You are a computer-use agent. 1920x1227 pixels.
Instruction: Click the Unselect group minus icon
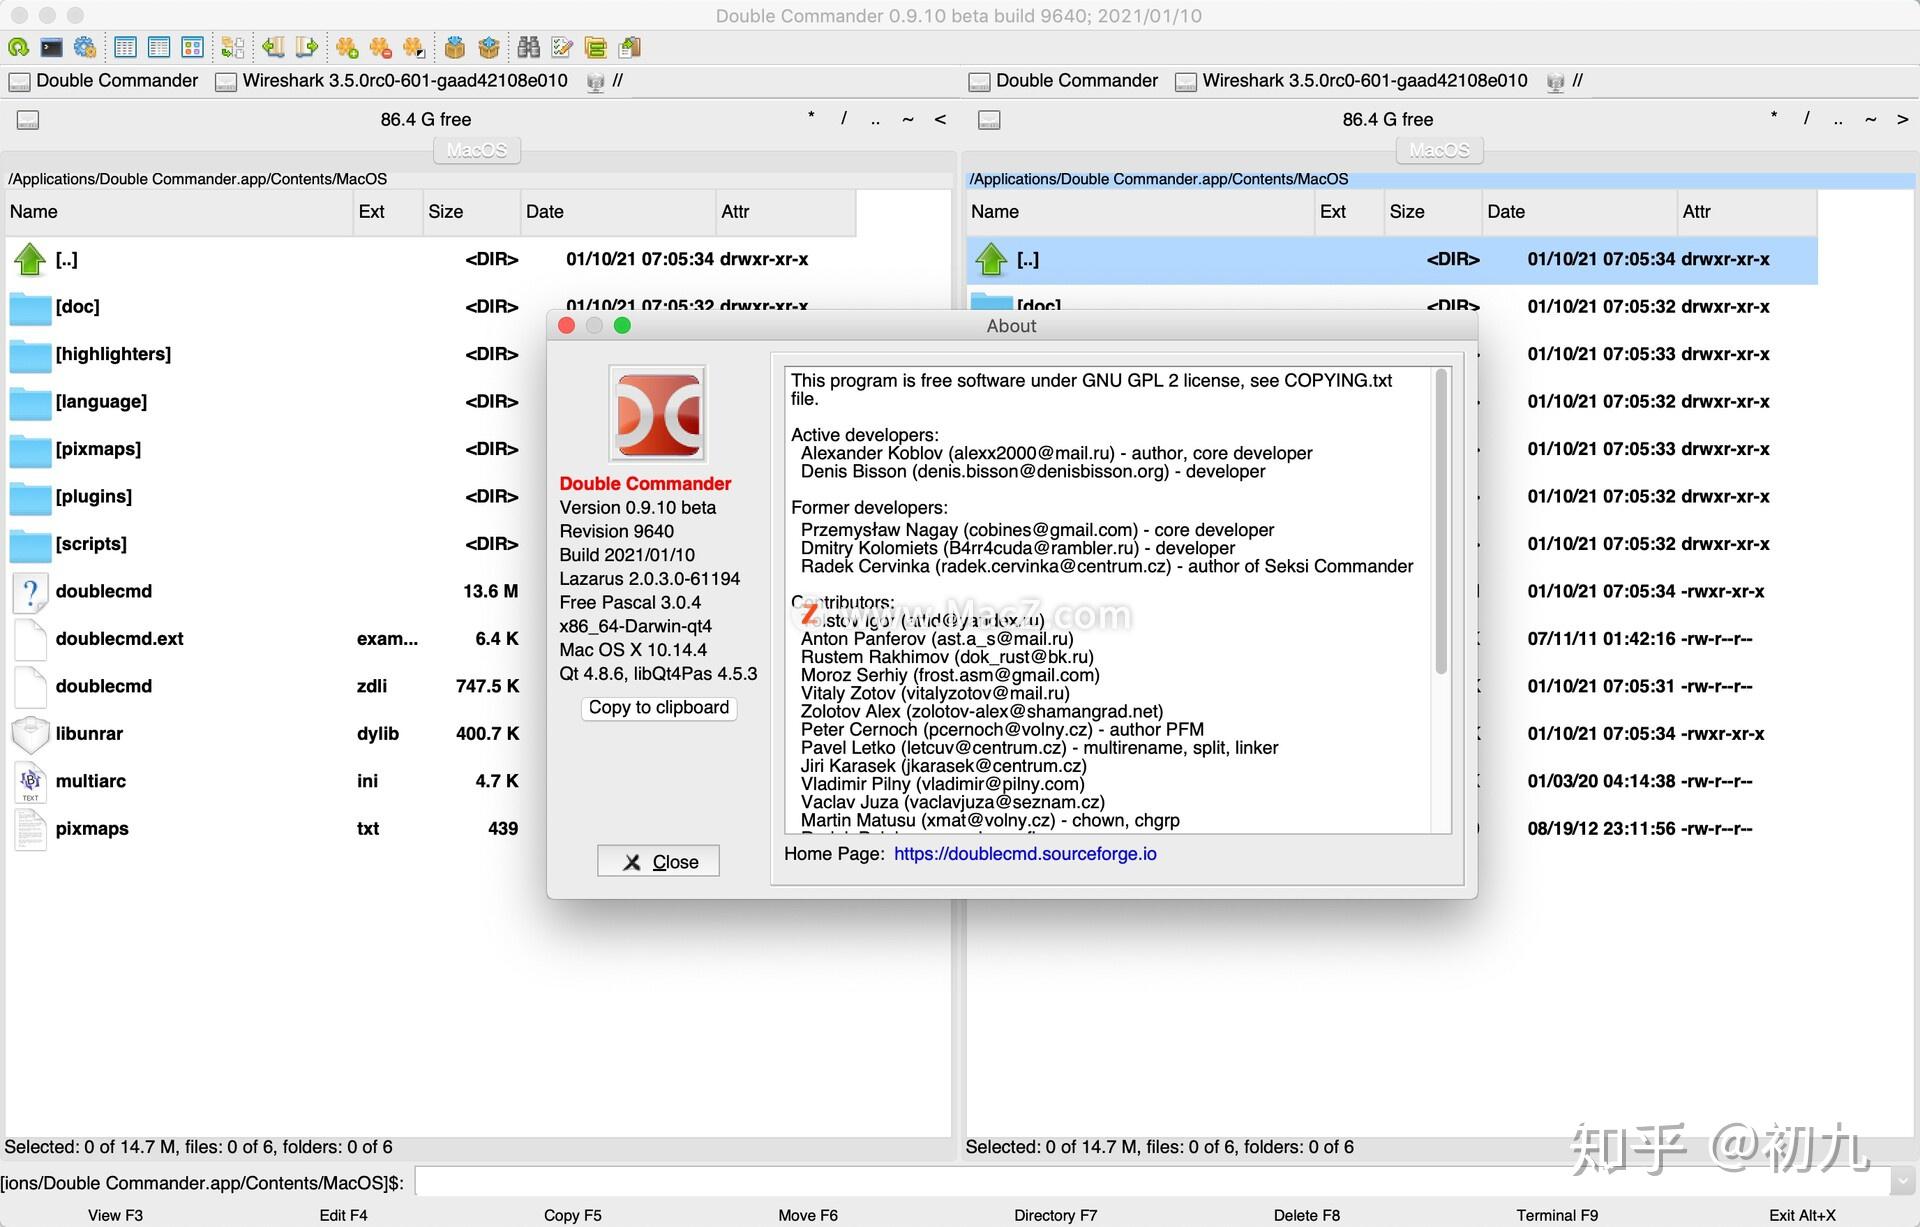click(x=380, y=47)
